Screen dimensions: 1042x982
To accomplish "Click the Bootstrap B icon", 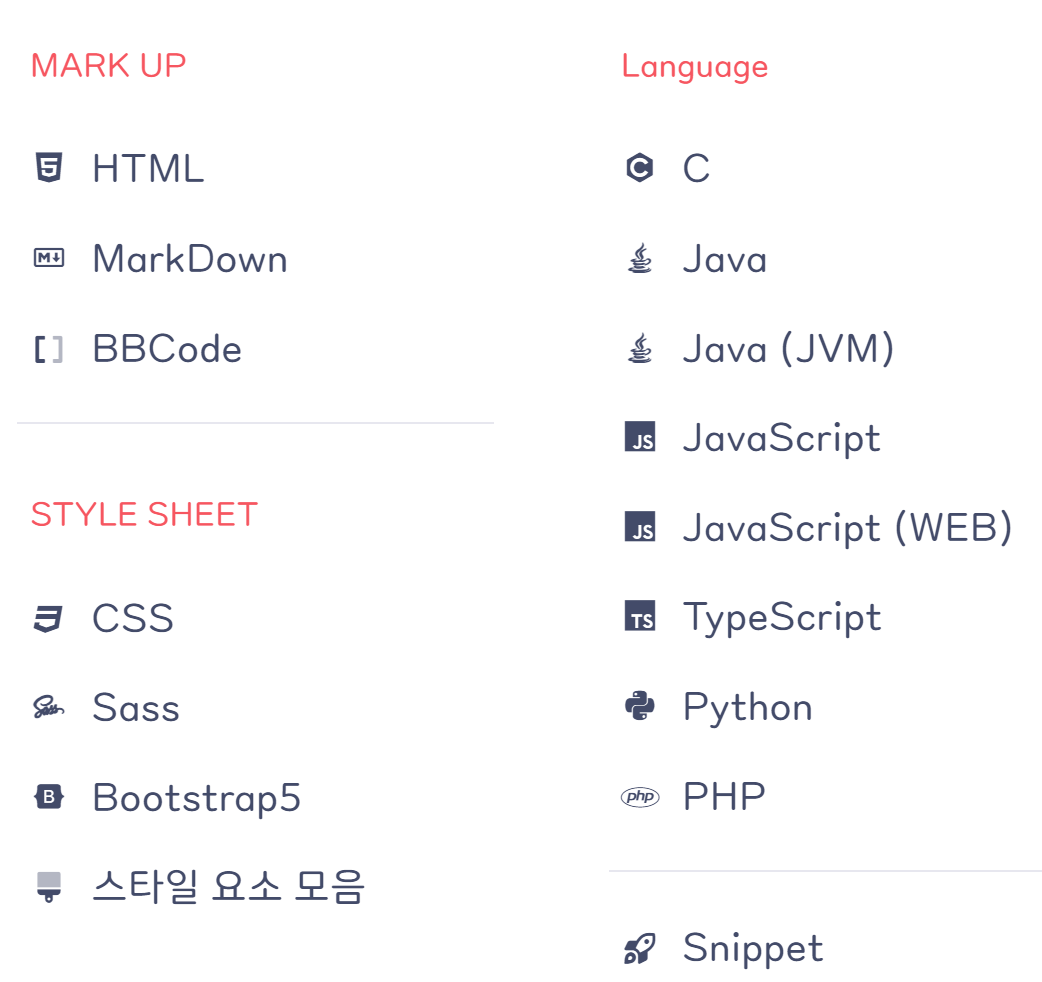I will [49, 797].
